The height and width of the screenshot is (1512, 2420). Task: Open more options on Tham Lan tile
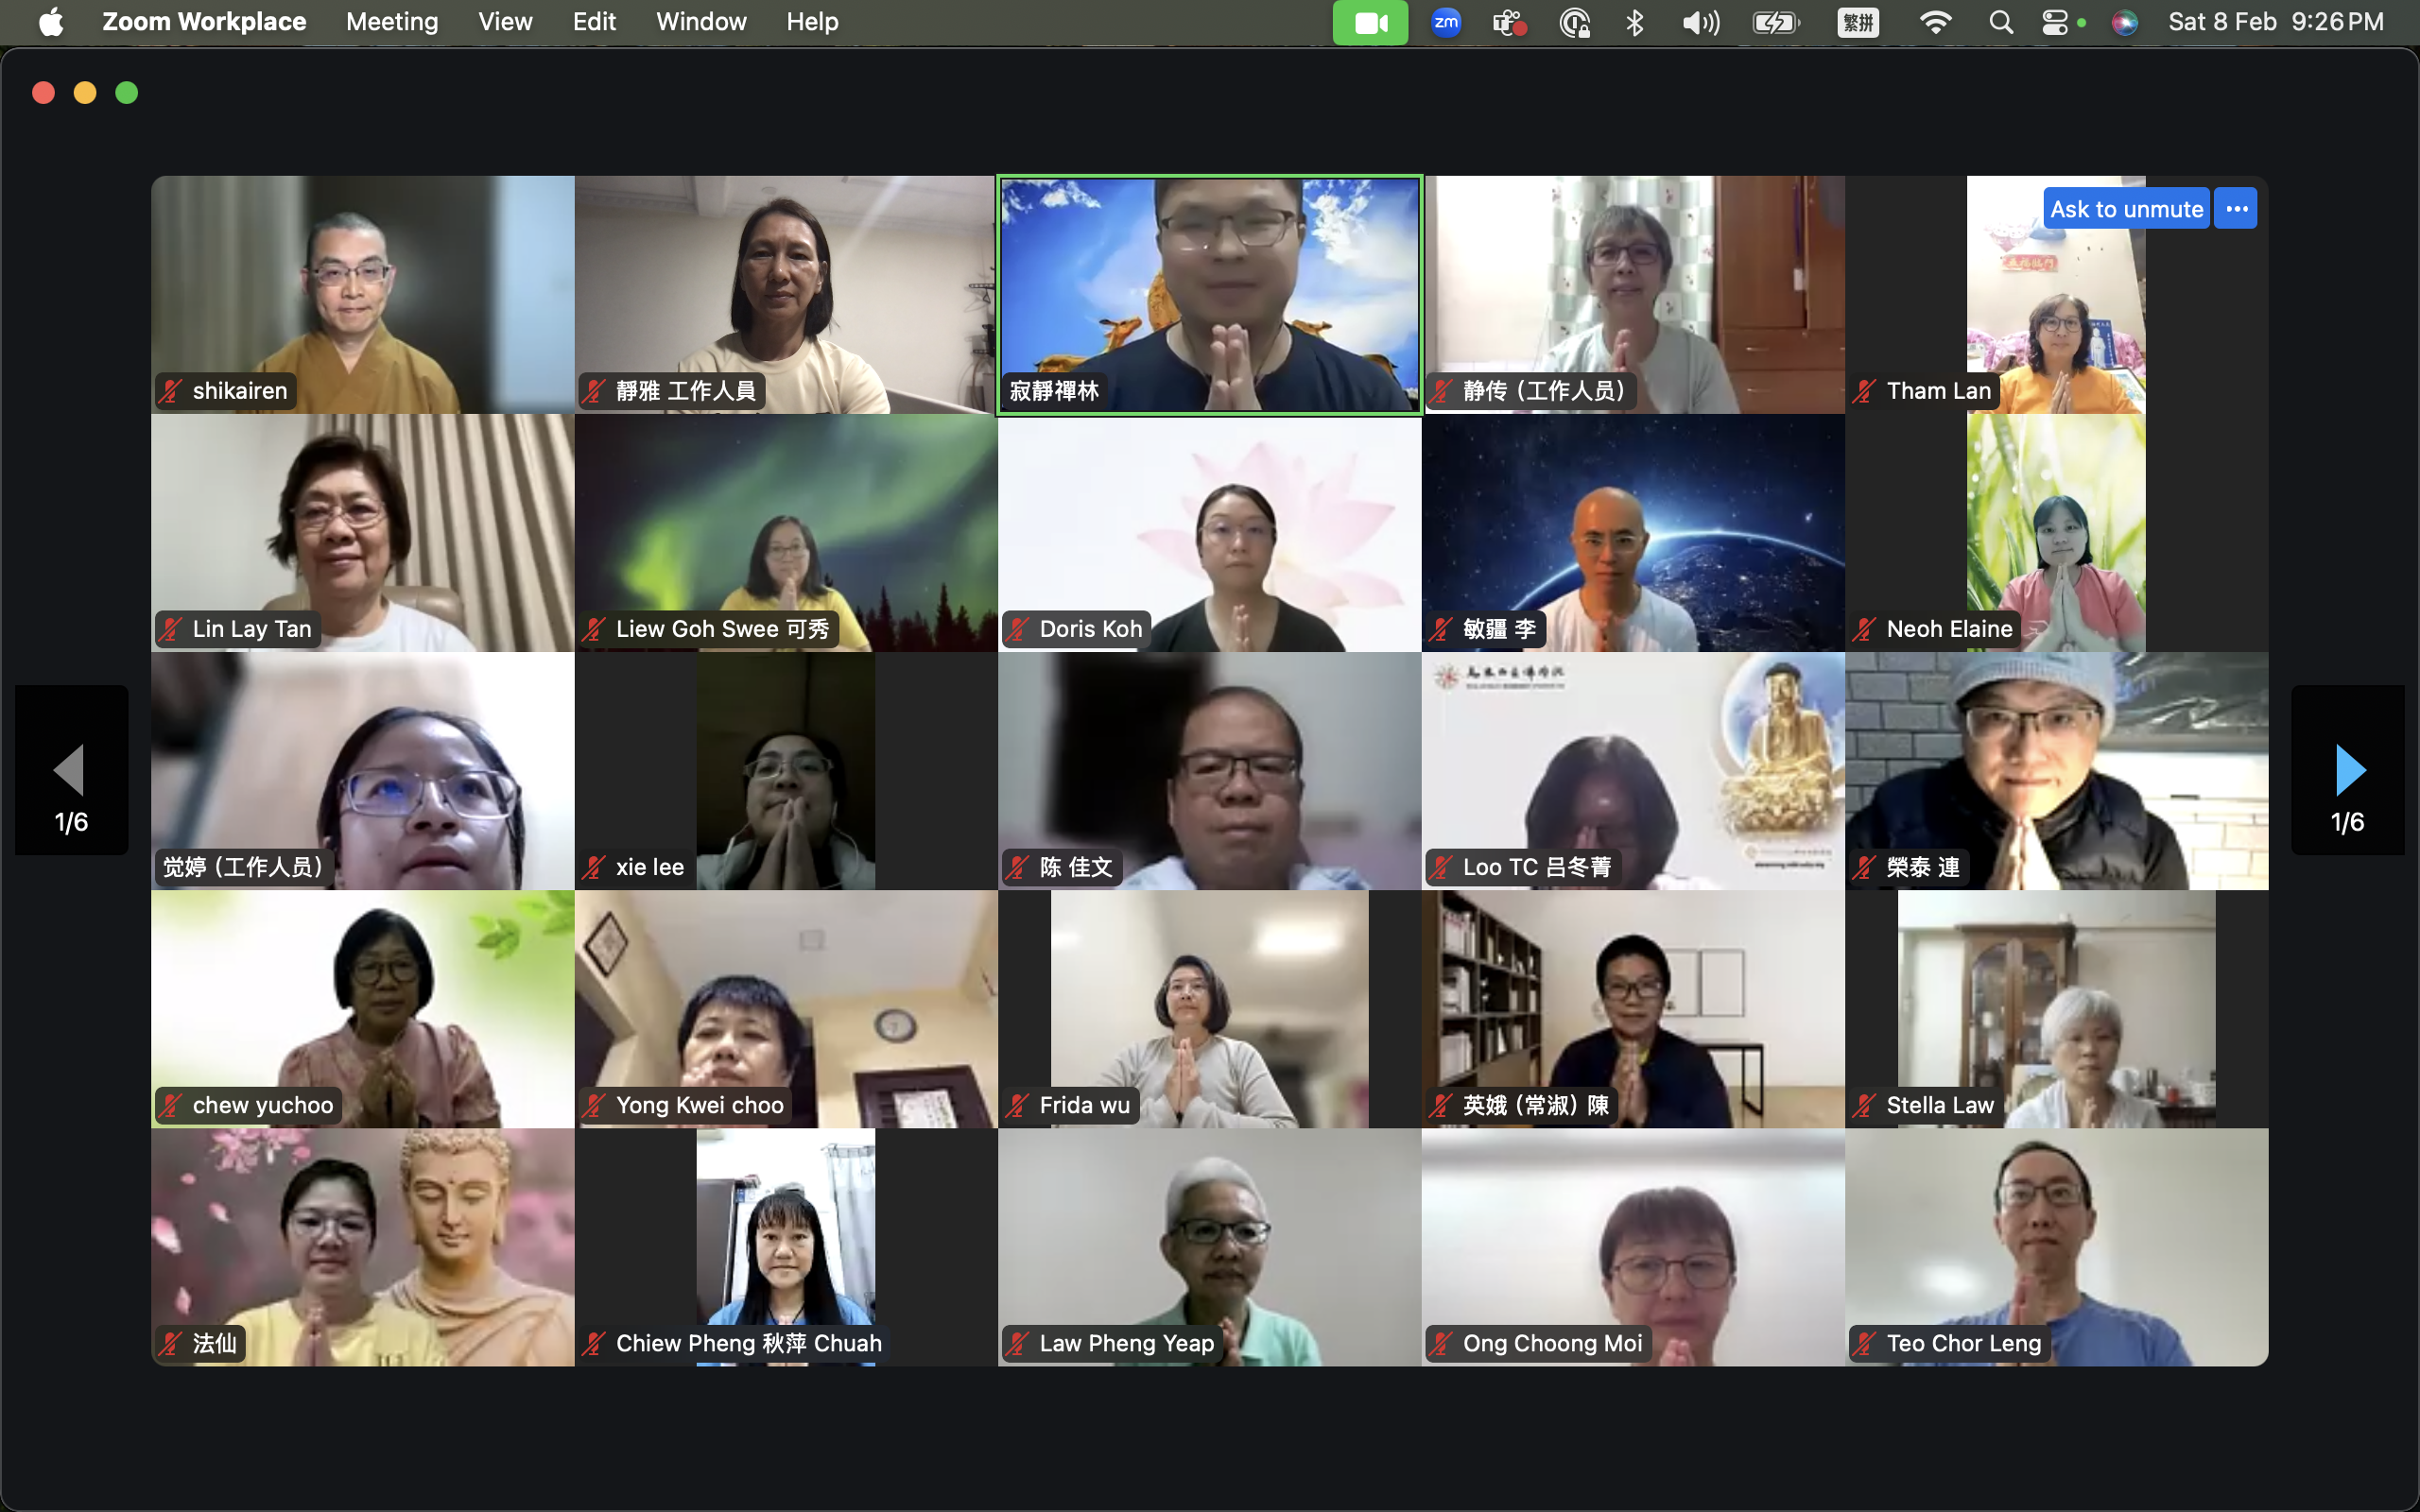(x=2236, y=209)
